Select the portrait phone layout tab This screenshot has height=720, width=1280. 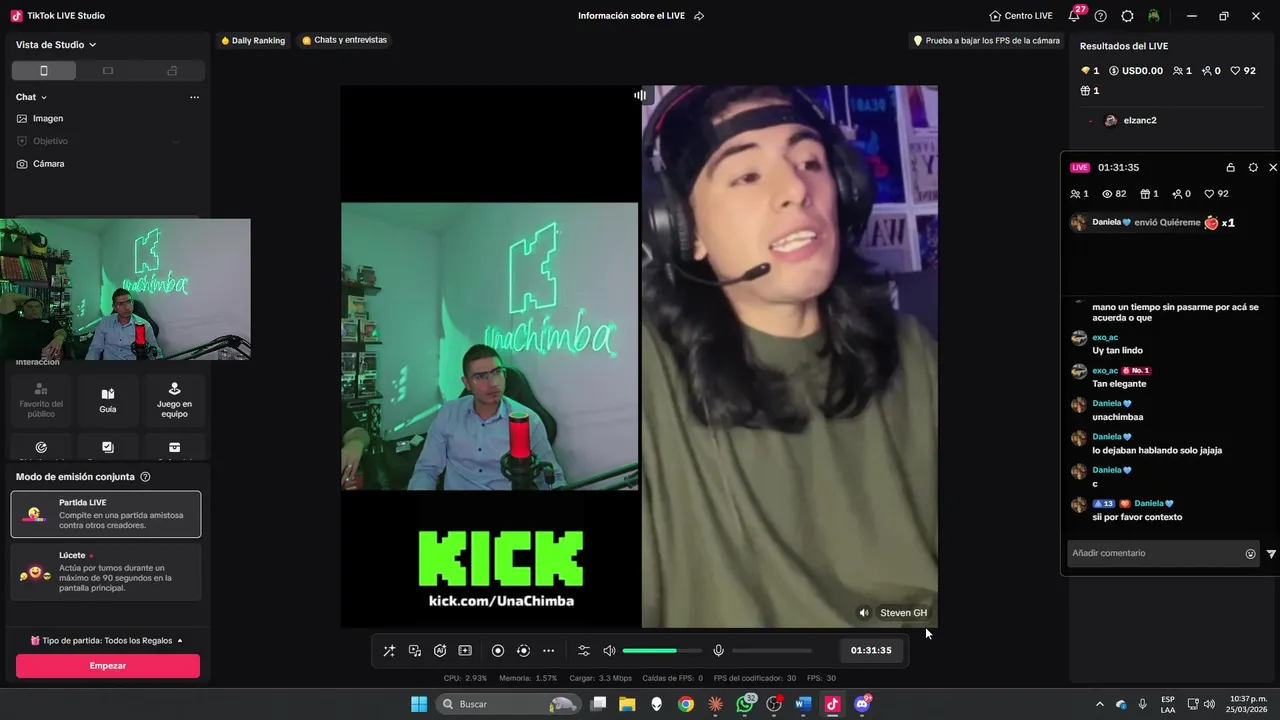pos(44,71)
